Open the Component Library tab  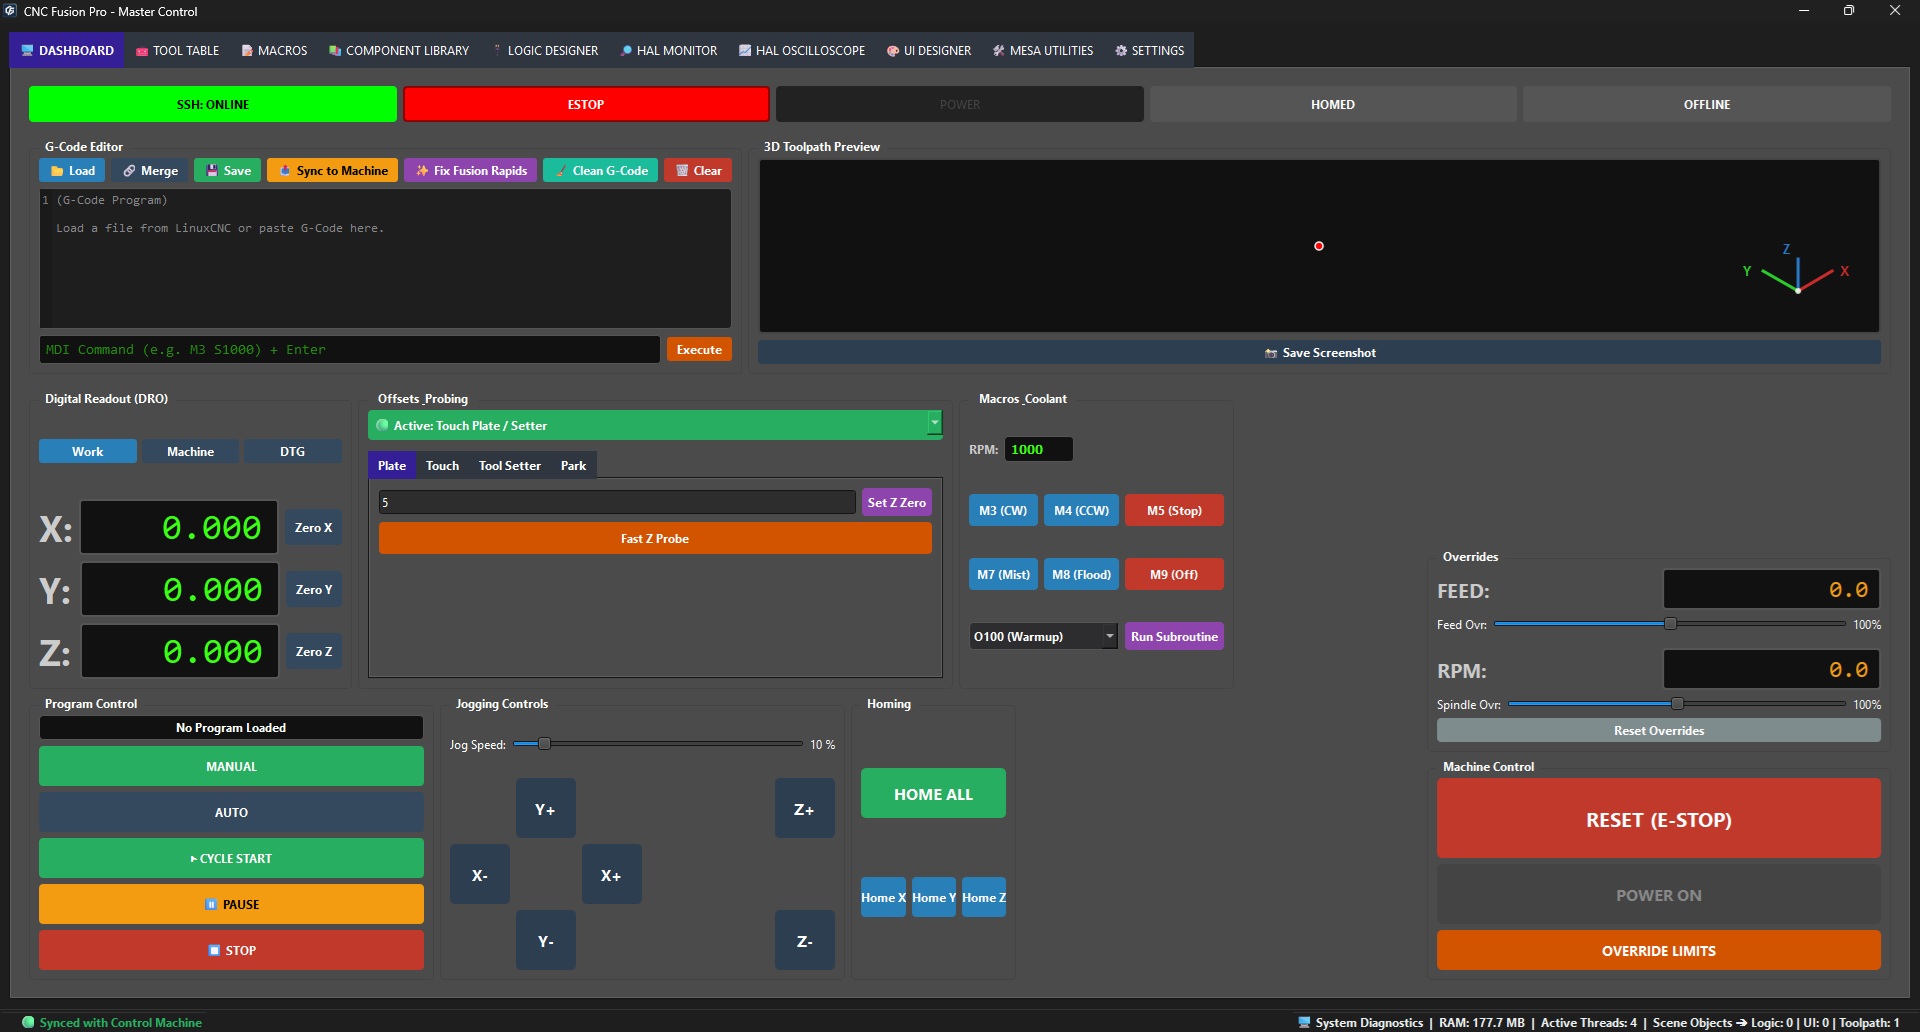[398, 50]
